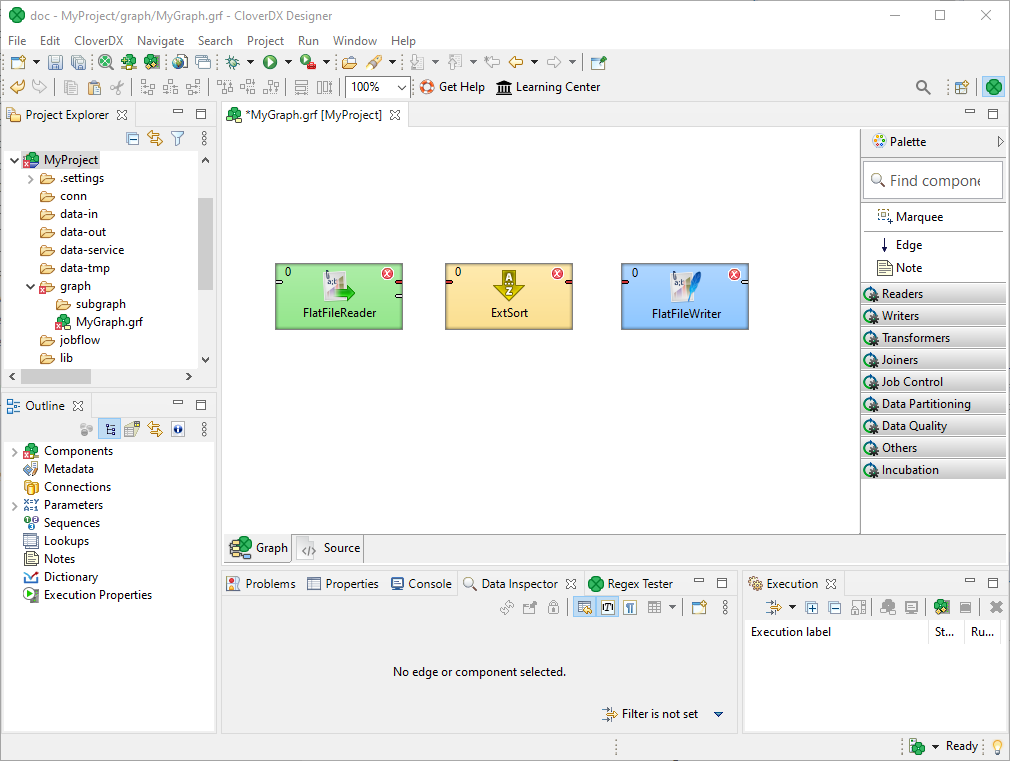Image resolution: width=1010 pixels, height=761 pixels.
Task: Expand the Palette with the arrow at right
Action: point(1000,142)
